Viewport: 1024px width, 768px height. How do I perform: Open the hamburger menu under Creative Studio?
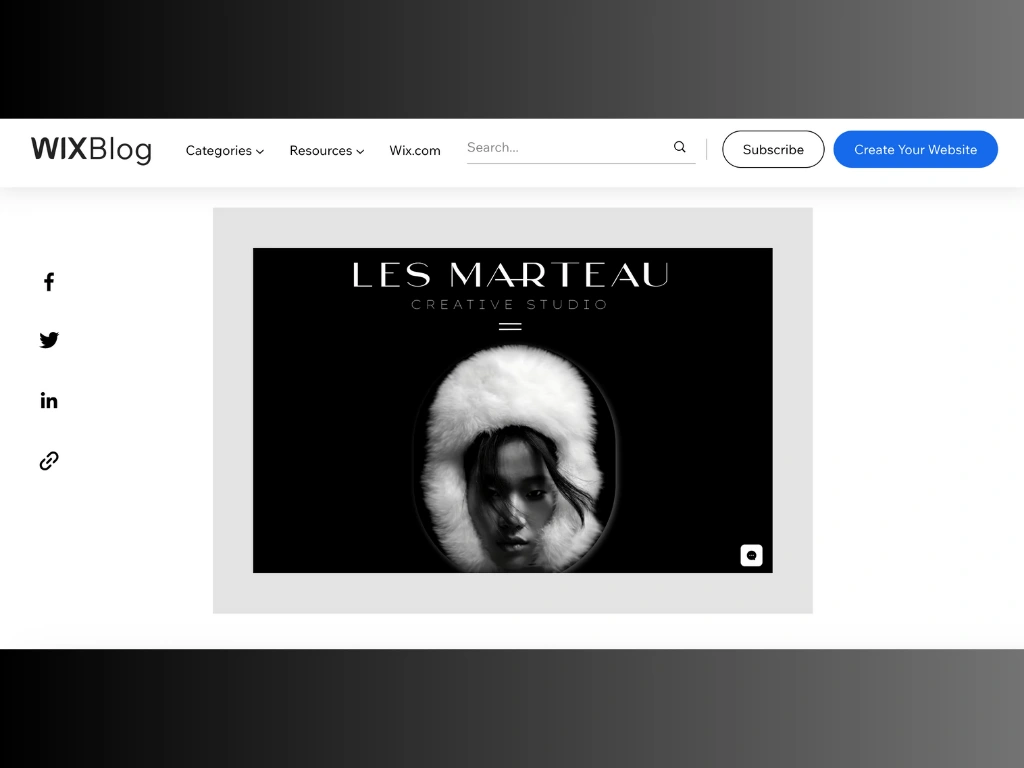click(x=510, y=327)
